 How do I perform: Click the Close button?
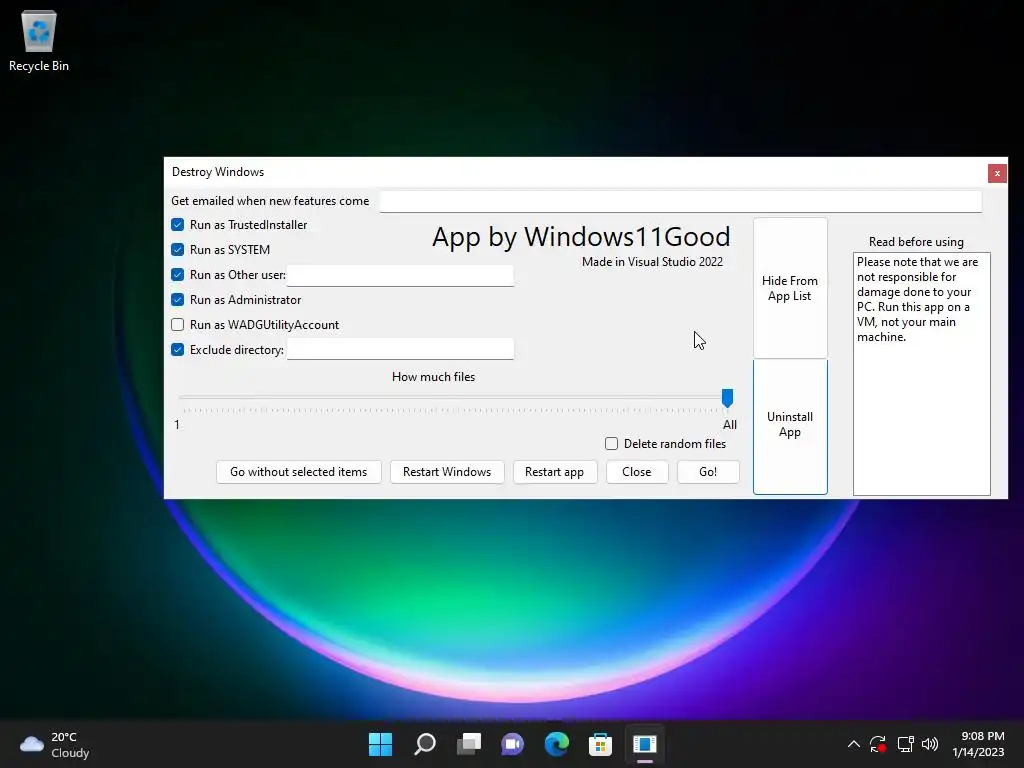coord(637,472)
